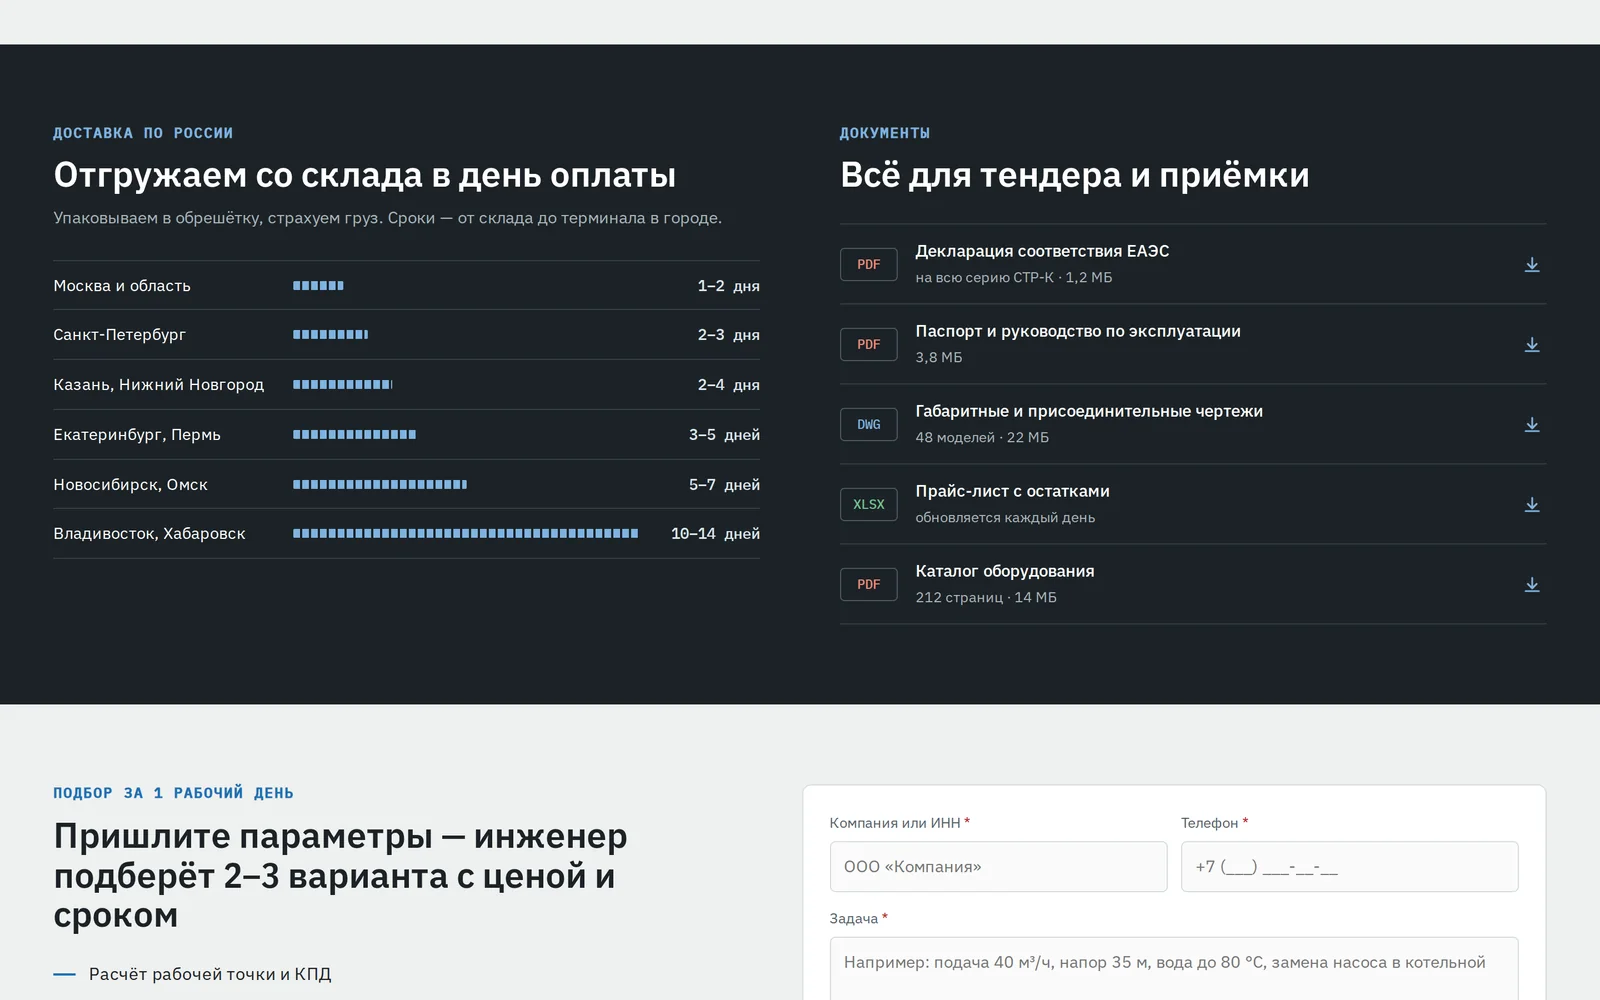The height and width of the screenshot is (1000, 1600).
Task: Click the 10–14 дней delivery time
Action: pos(715,534)
